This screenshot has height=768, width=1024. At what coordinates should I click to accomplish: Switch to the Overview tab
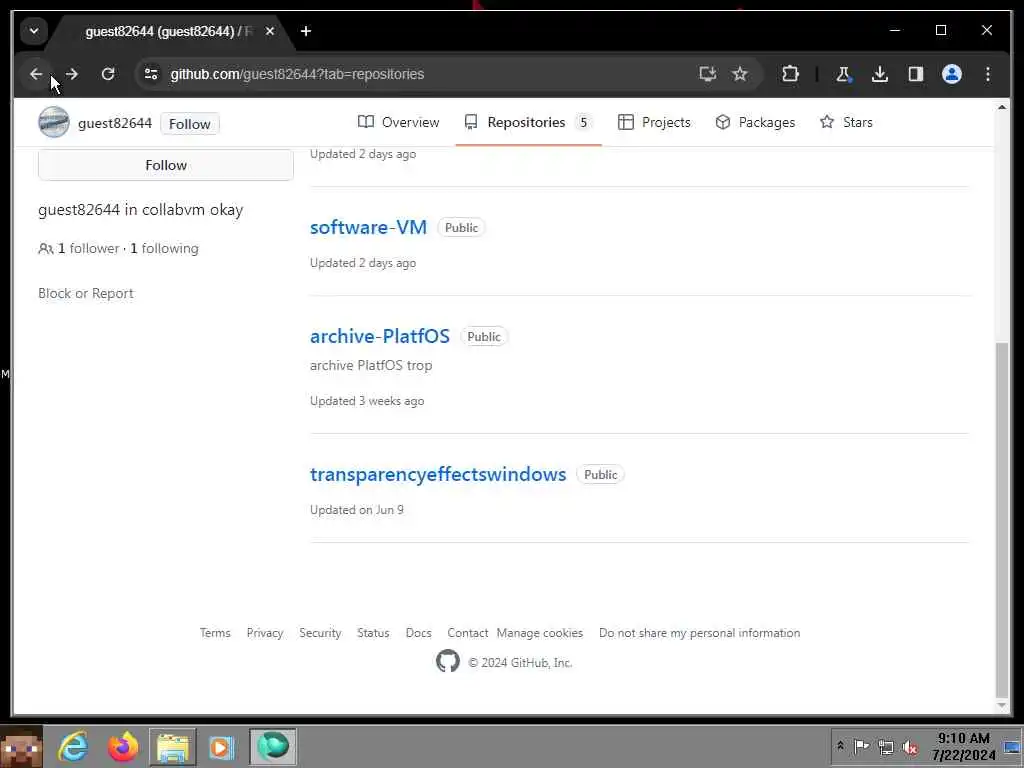tap(398, 122)
